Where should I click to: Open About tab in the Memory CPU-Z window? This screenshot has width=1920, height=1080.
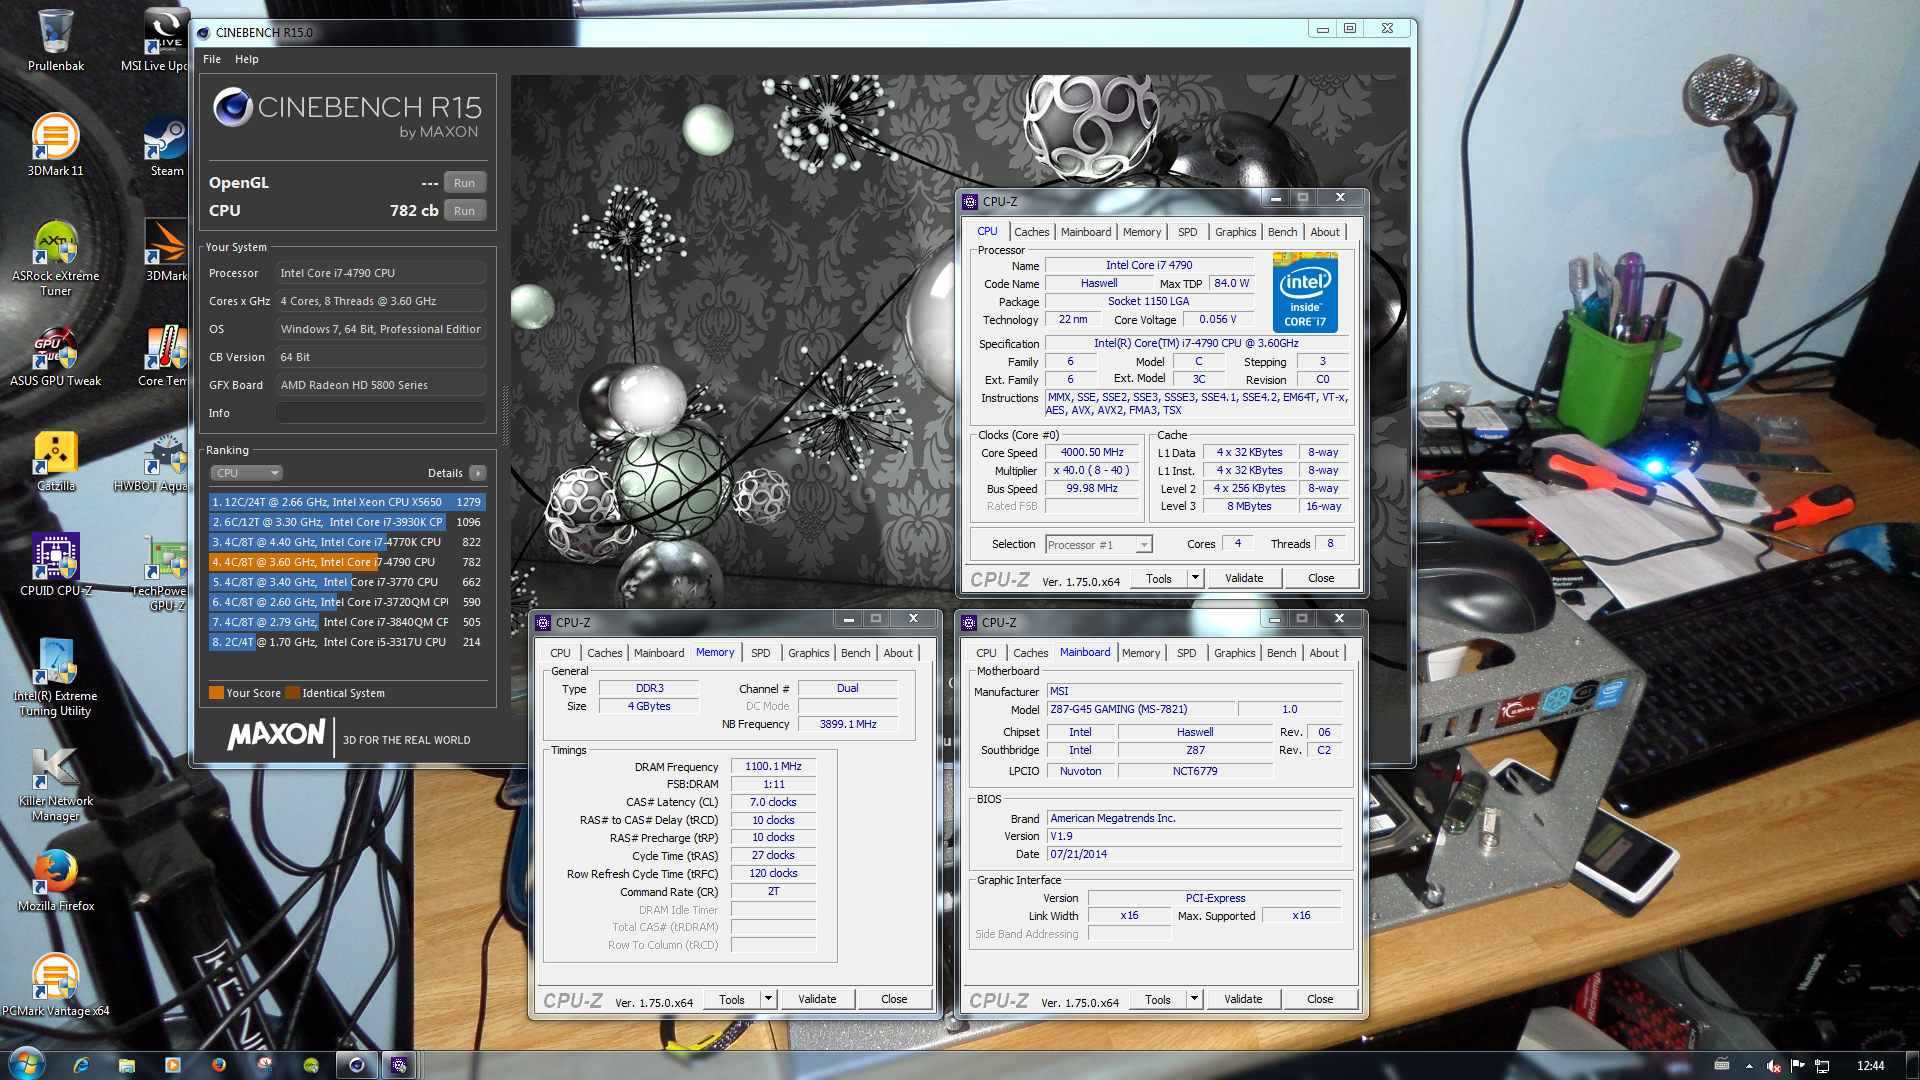click(x=898, y=653)
